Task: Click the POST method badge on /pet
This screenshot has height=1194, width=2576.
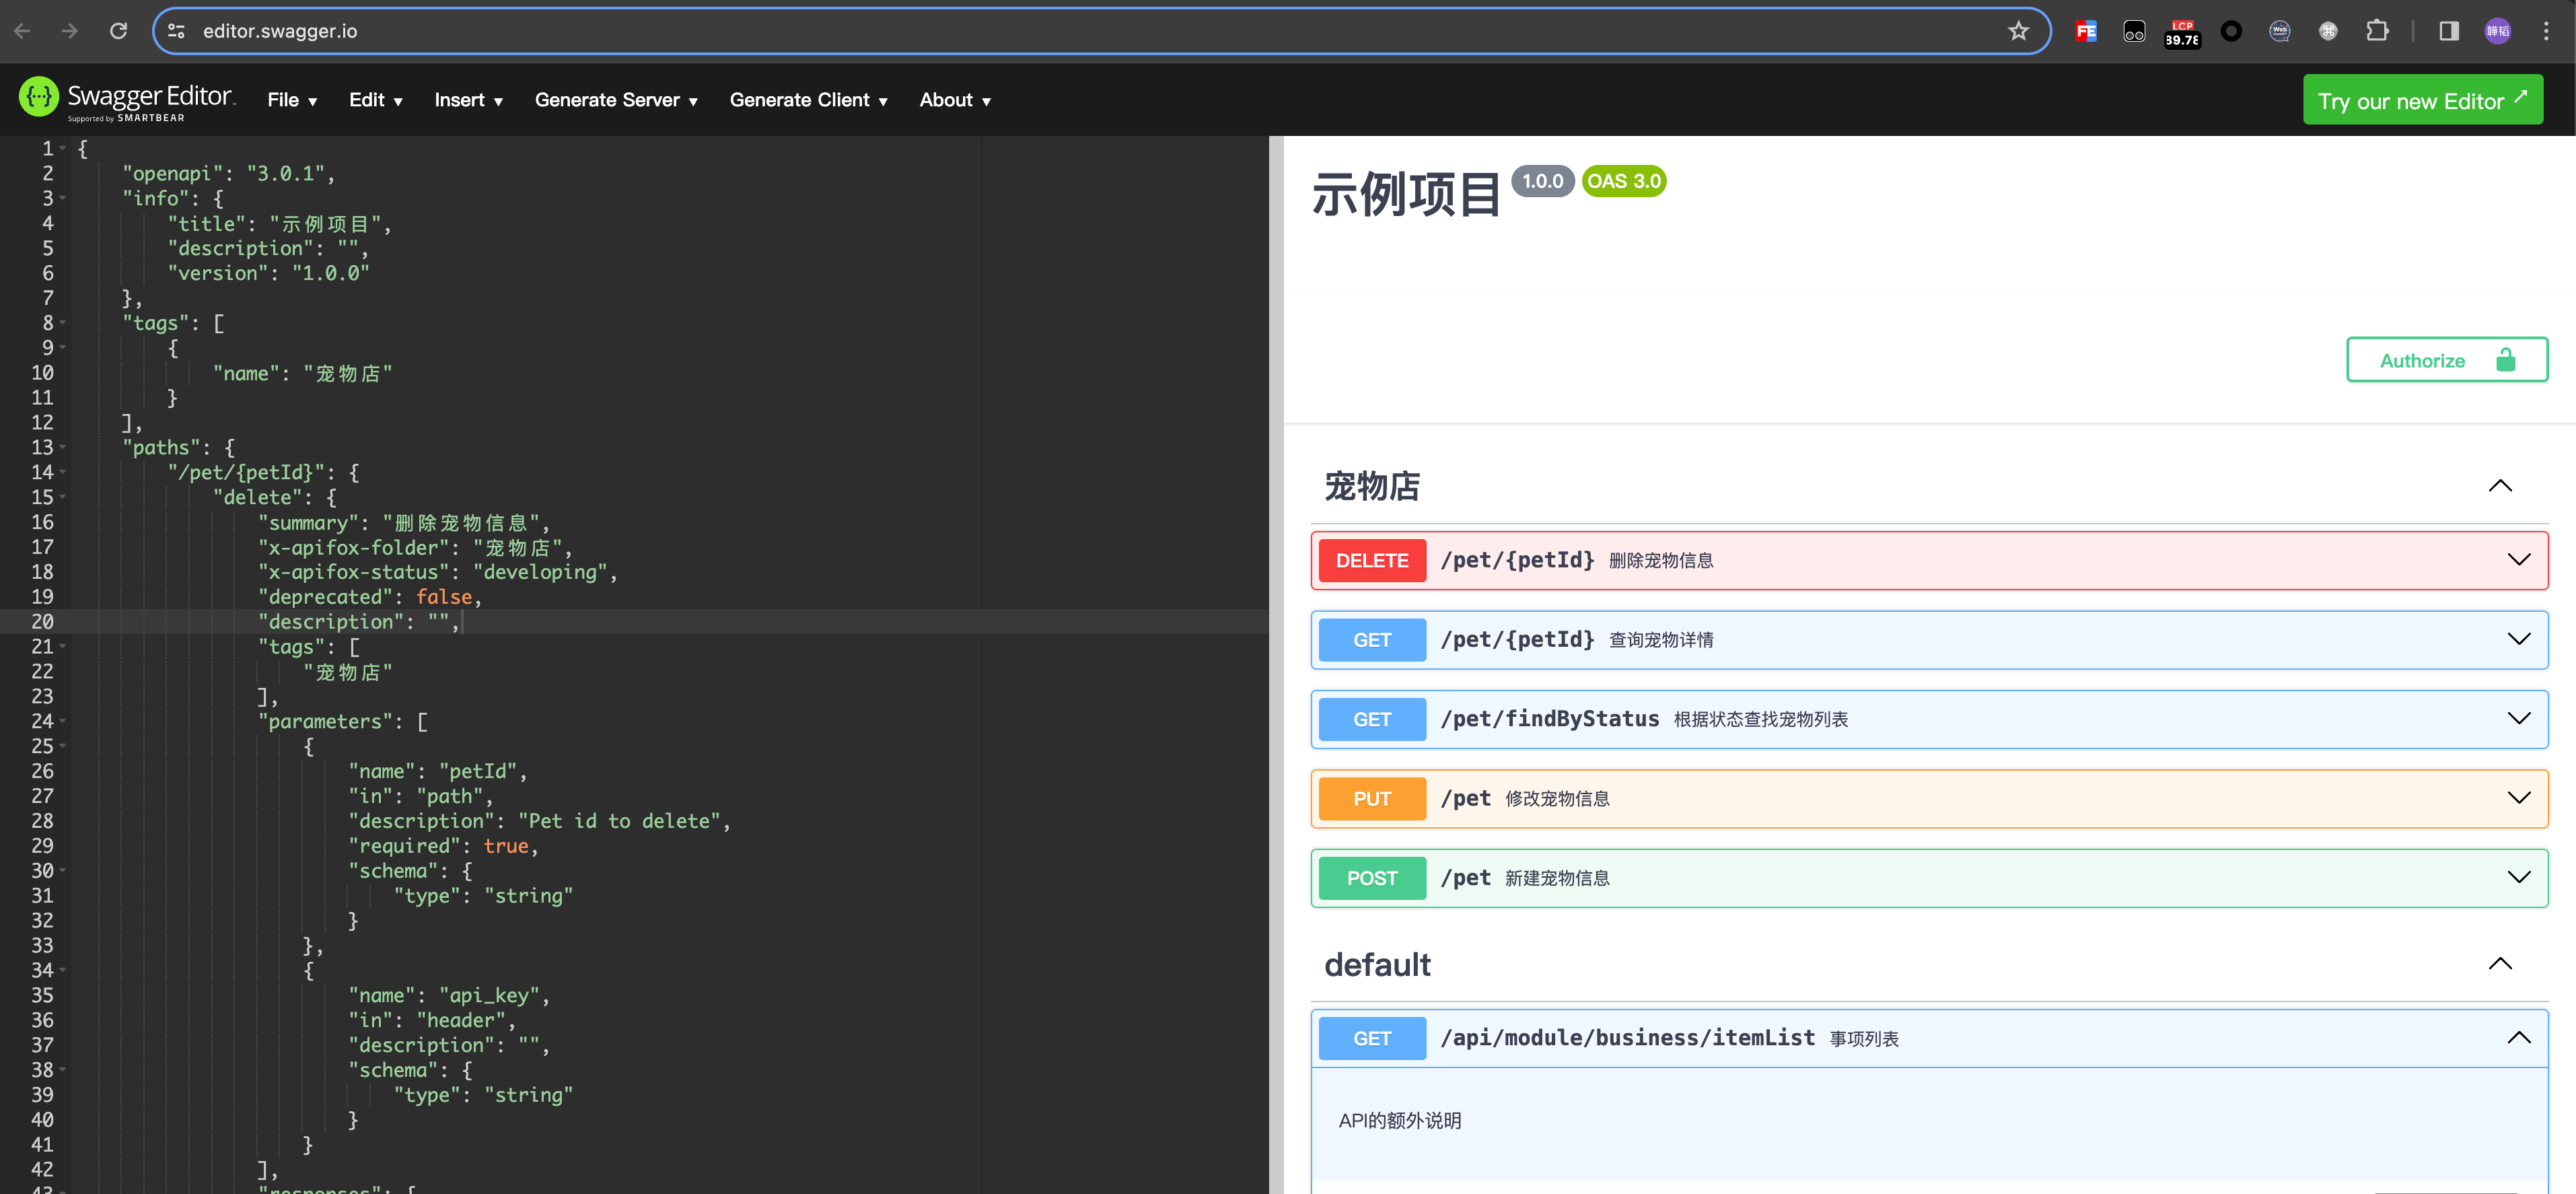Action: pos(1371,878)
